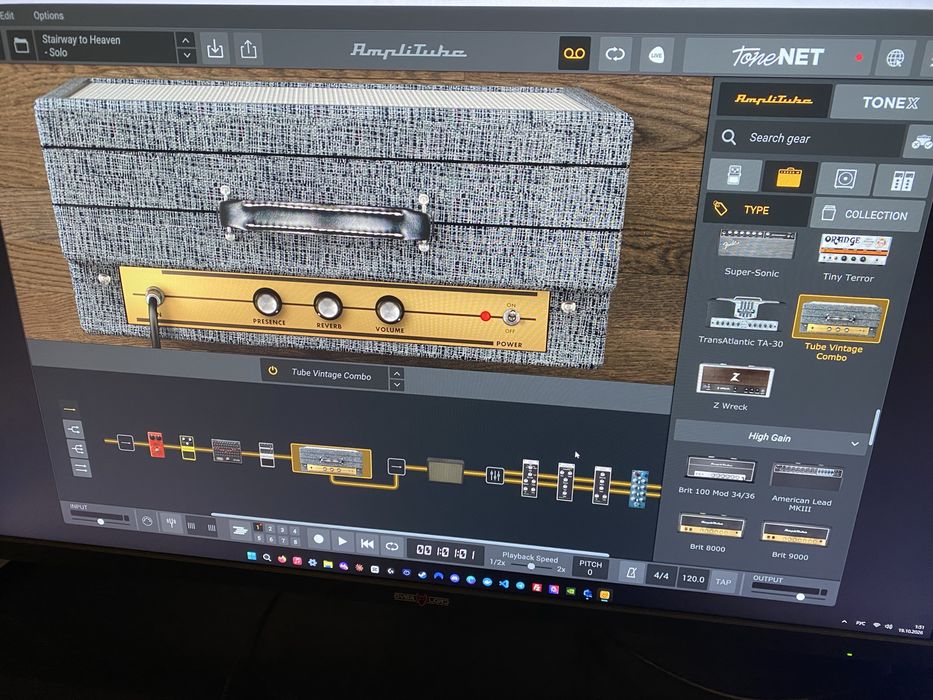This screenshot has height=700, width=933.
Task: Select the cabinet speaker category icon
Action: 845,179
